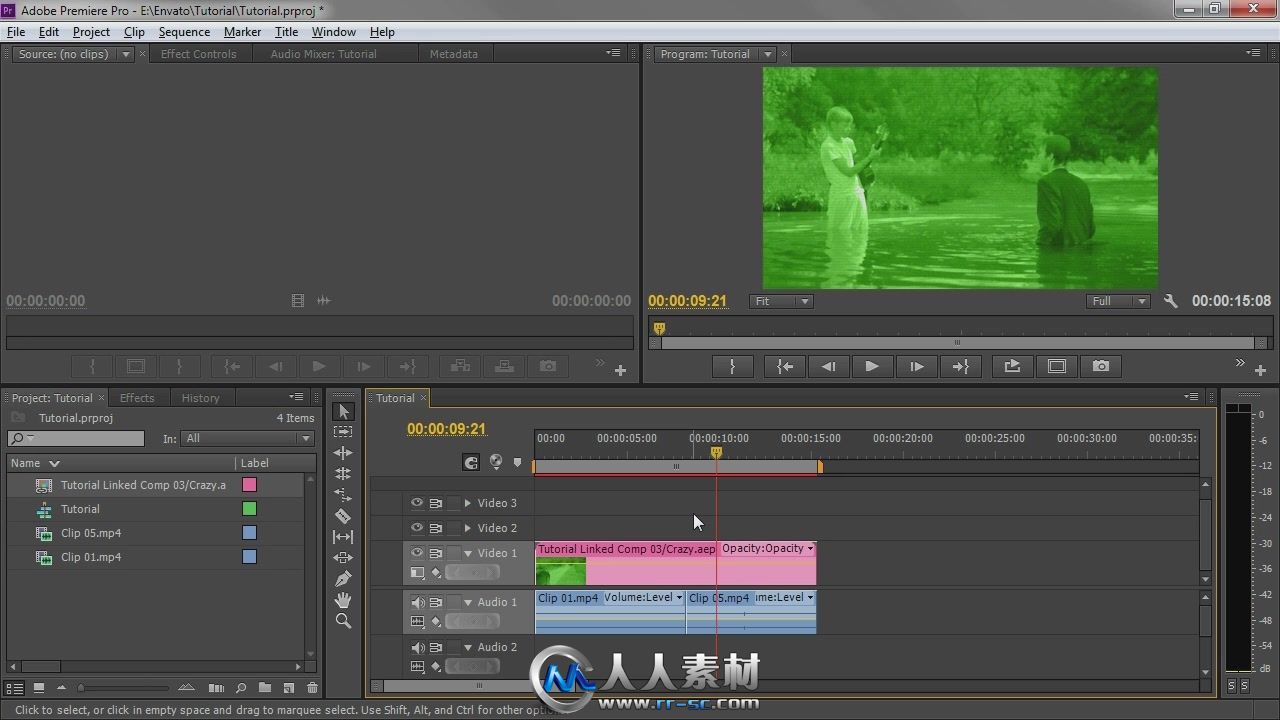Go to Out point in Program monitor
The image size is (1280, 720).
coord(960,366)
